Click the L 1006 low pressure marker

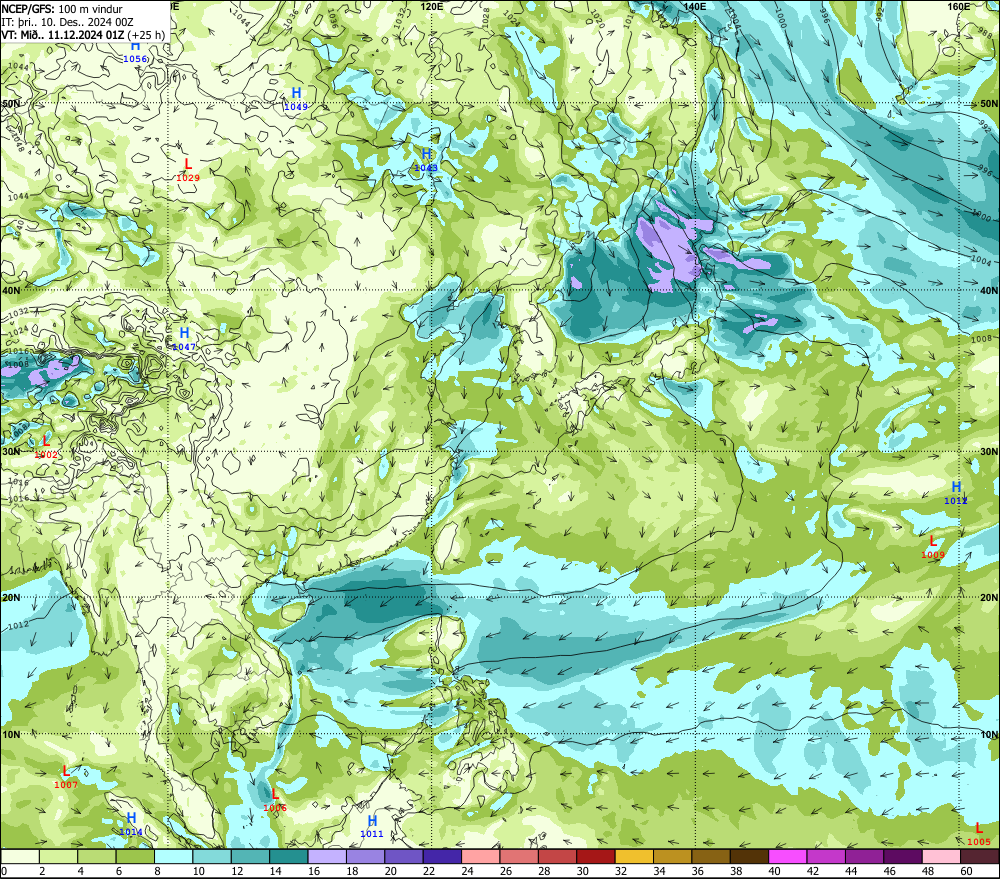(275, 800)
